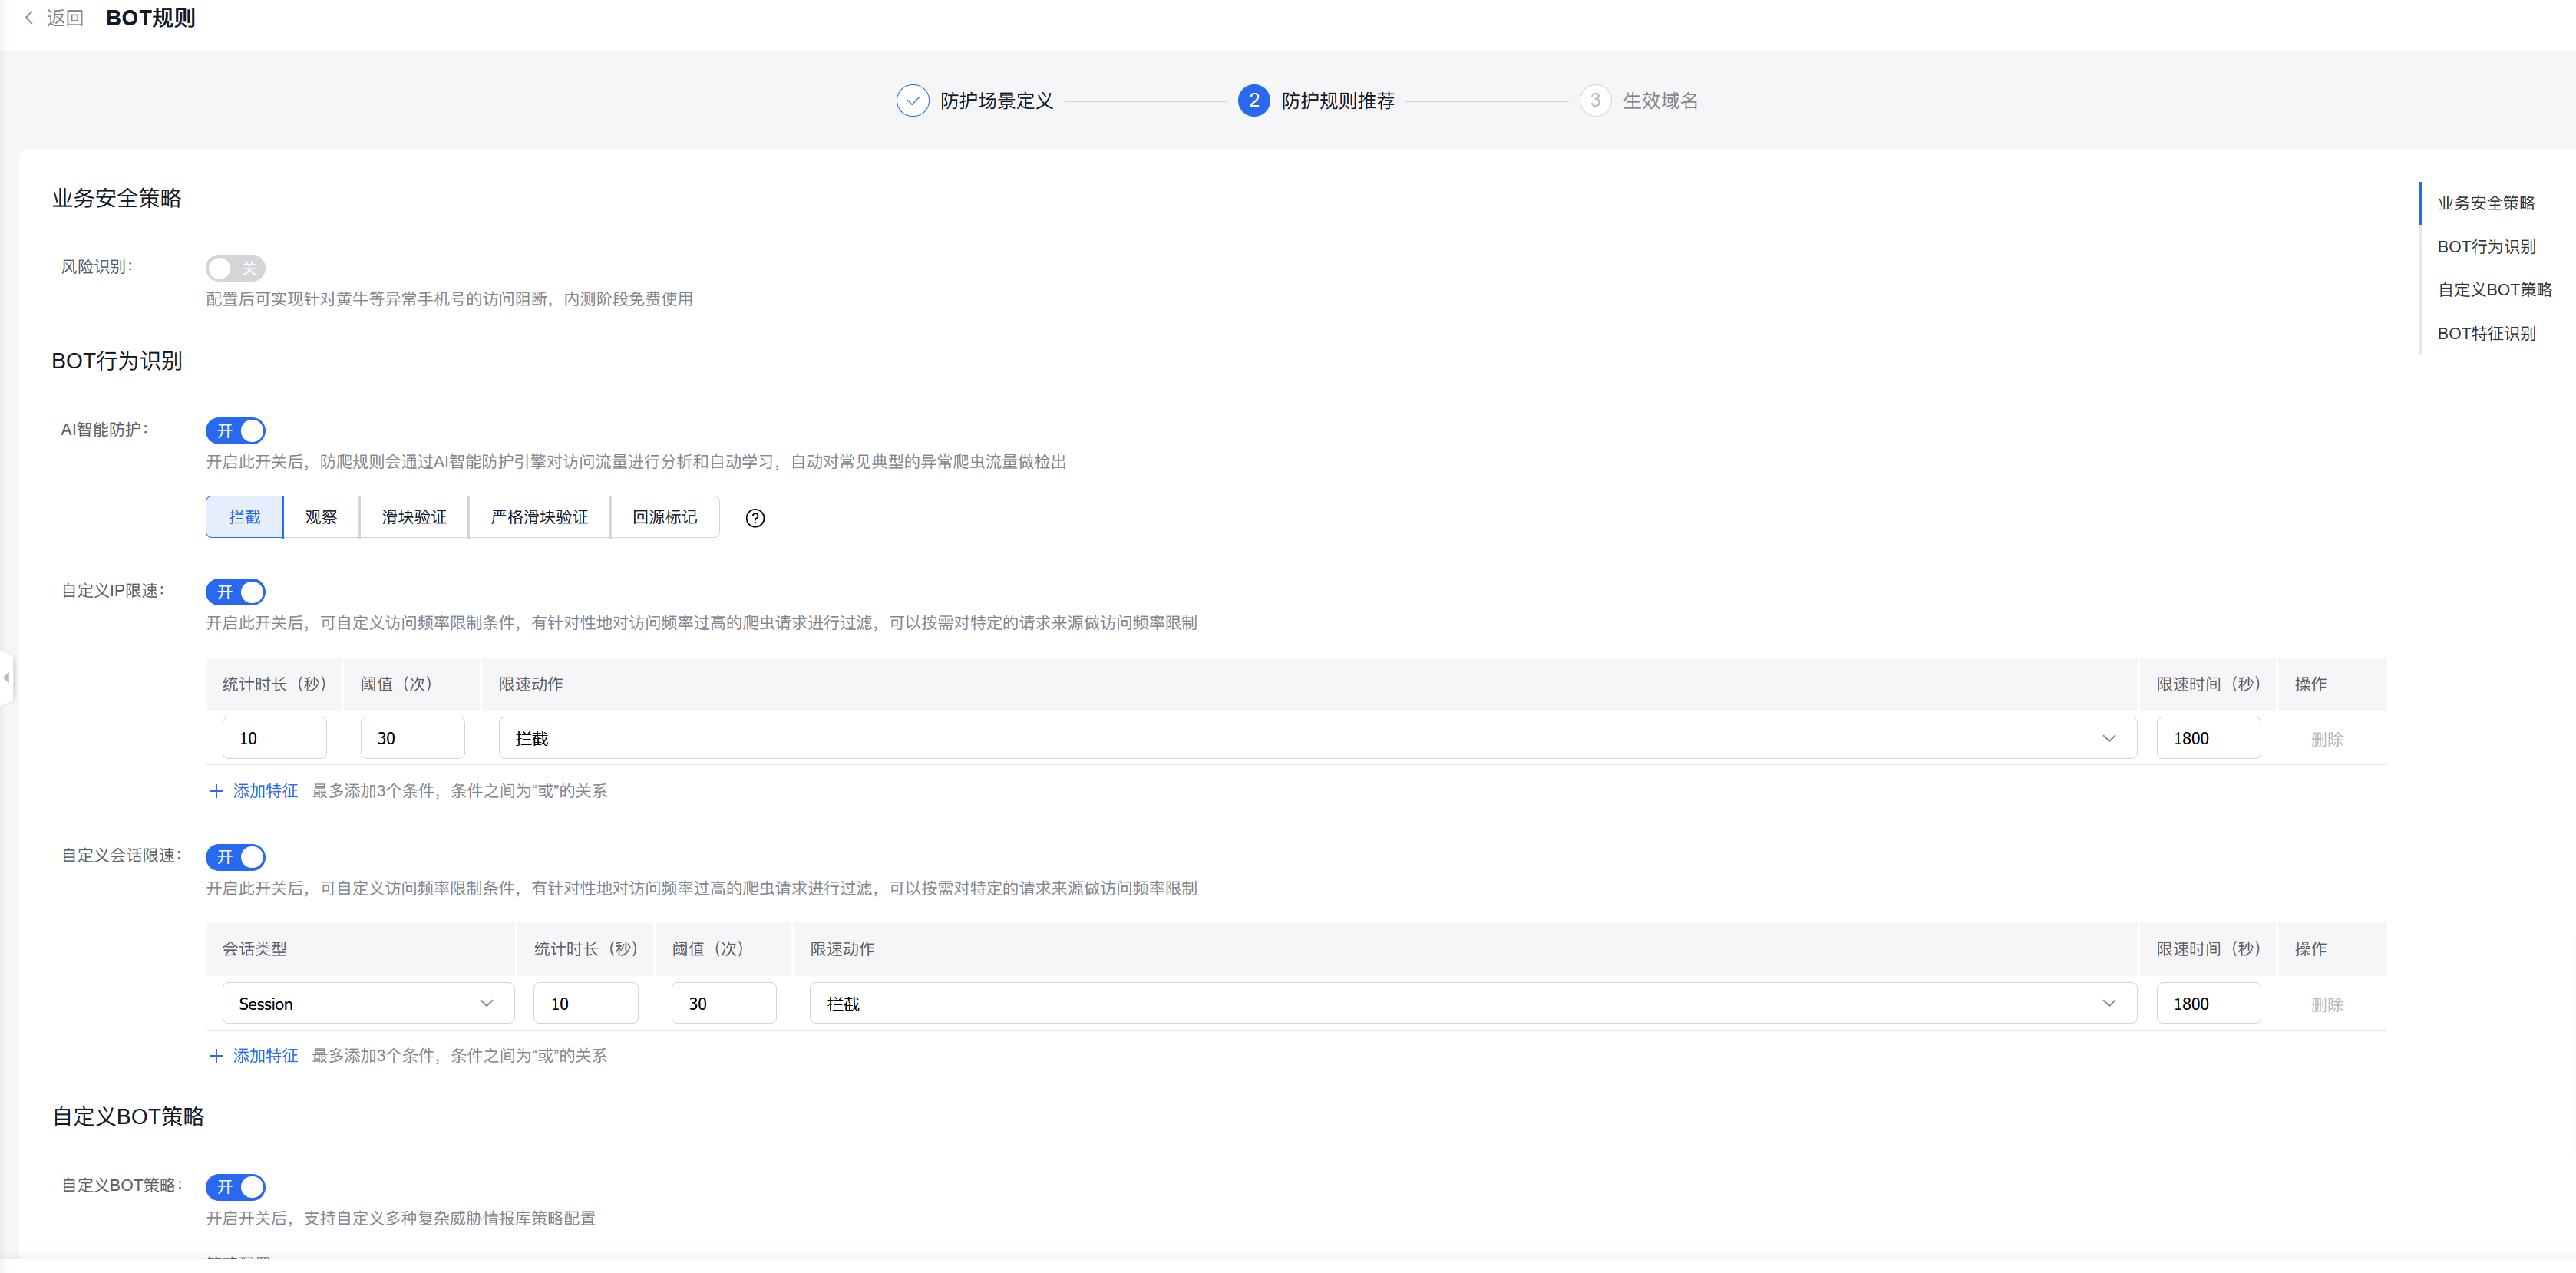Click the 限速时间 field in the IP限速 row
The width and height of the screenshot is (2576, 1273).
[2208, 738]
